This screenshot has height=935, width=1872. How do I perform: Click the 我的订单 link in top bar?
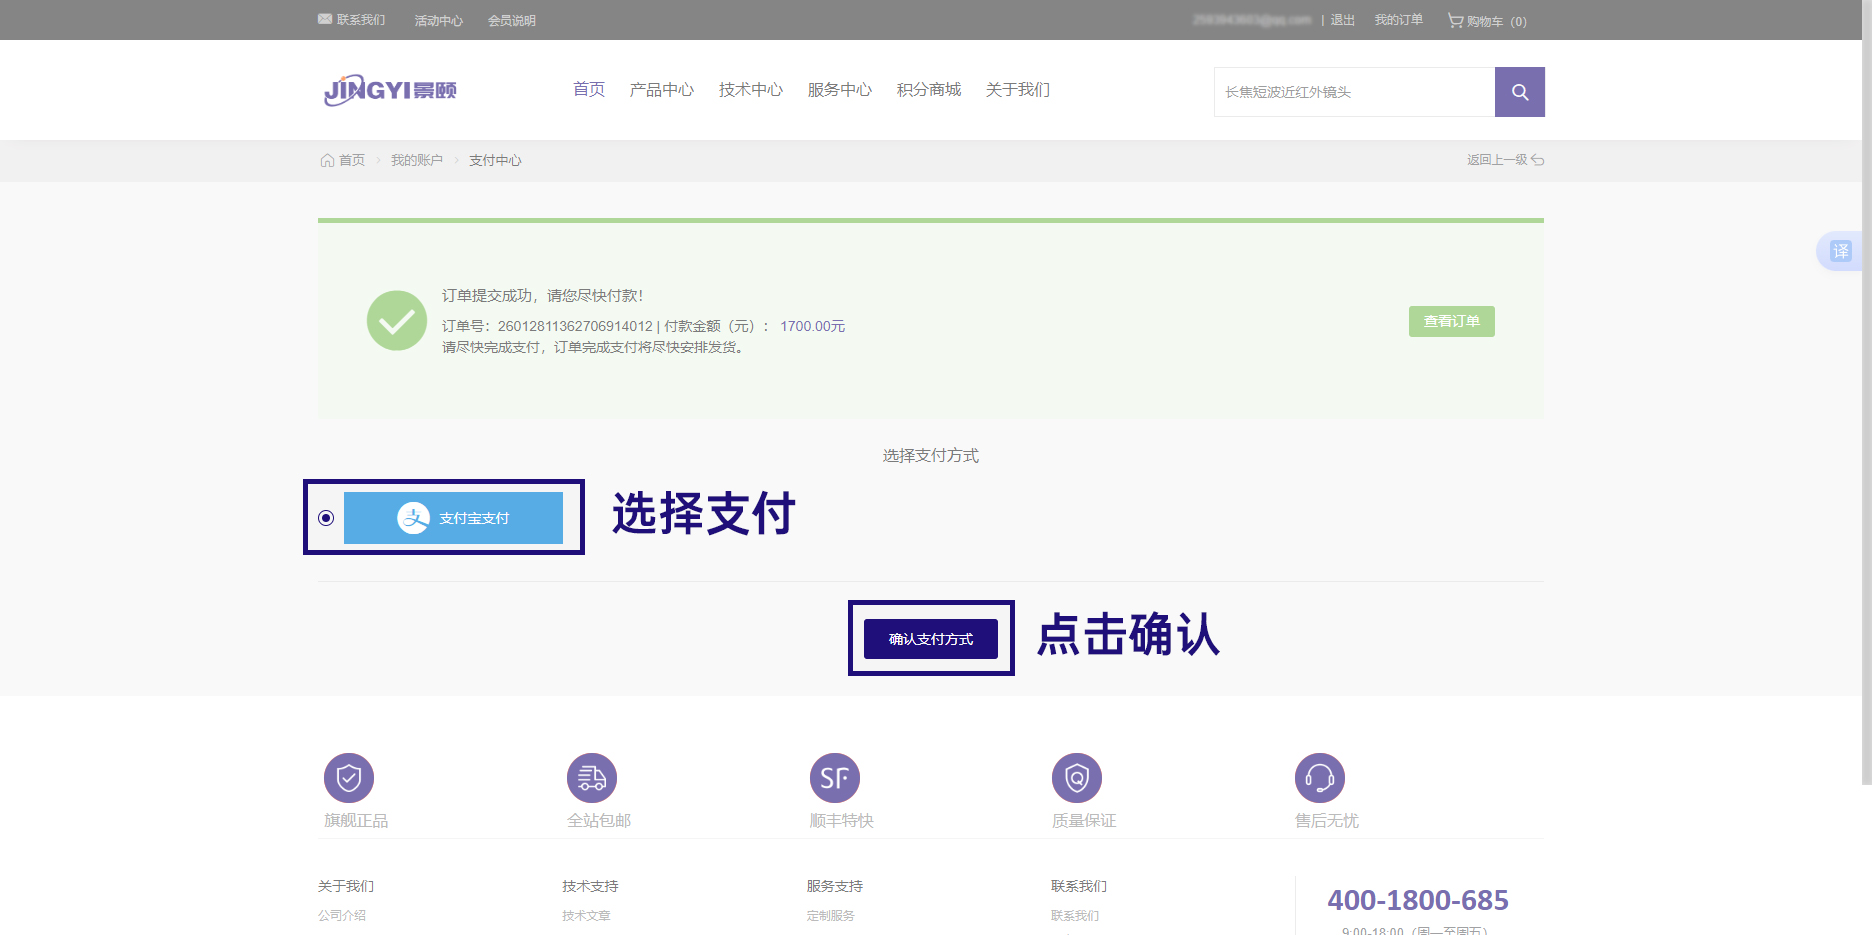[1398, 20]
